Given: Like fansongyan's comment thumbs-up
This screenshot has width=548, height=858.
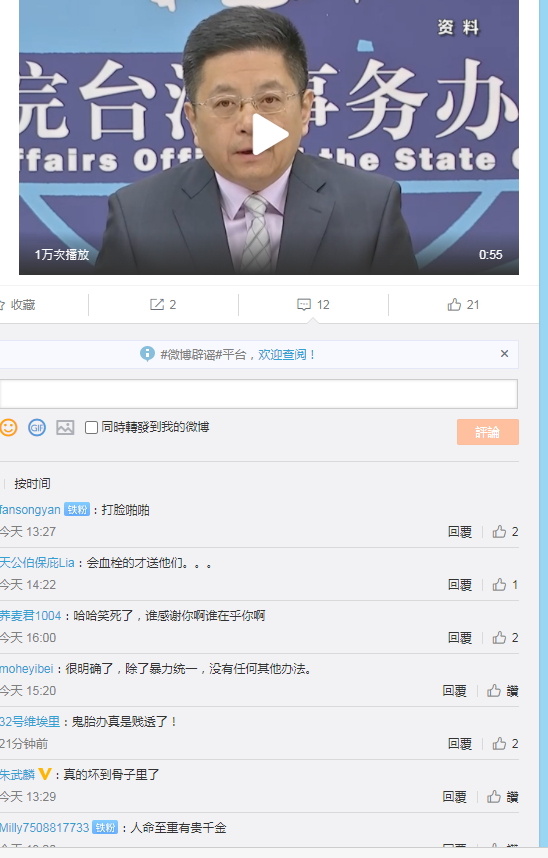Looking at the screenshot, I should tap(505, 532).
